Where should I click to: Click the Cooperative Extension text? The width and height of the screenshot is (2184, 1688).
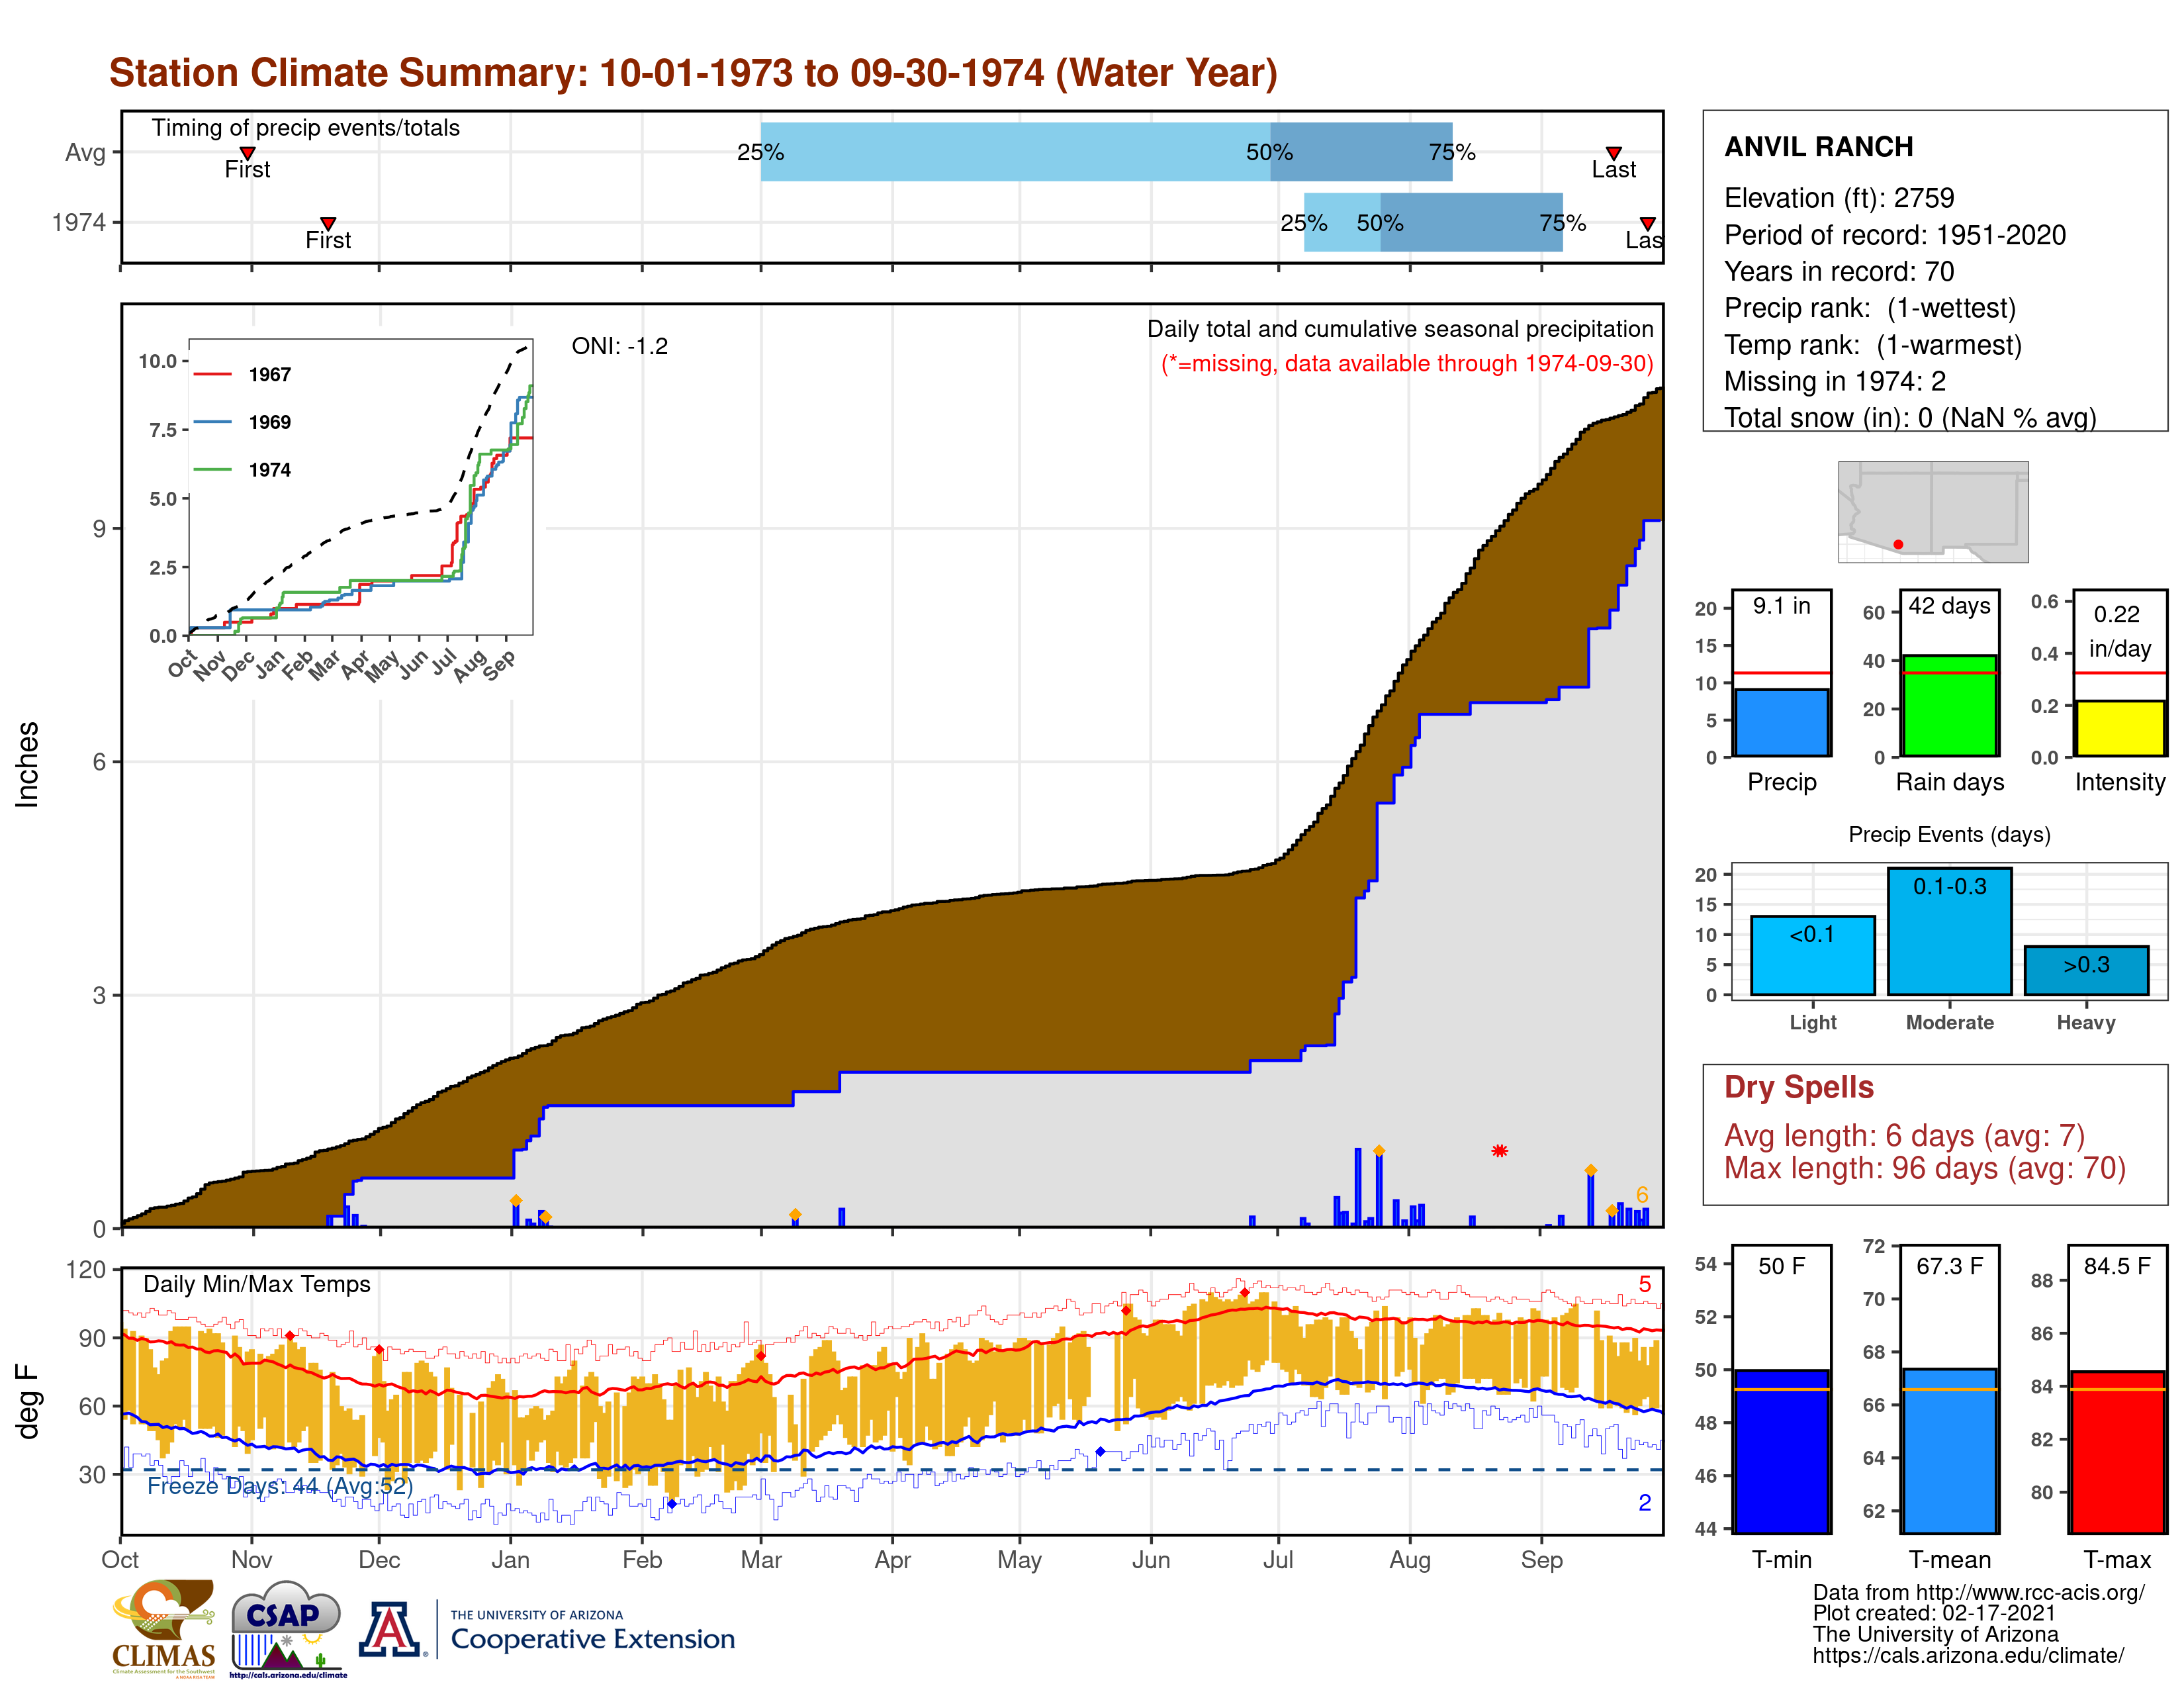592,1639
